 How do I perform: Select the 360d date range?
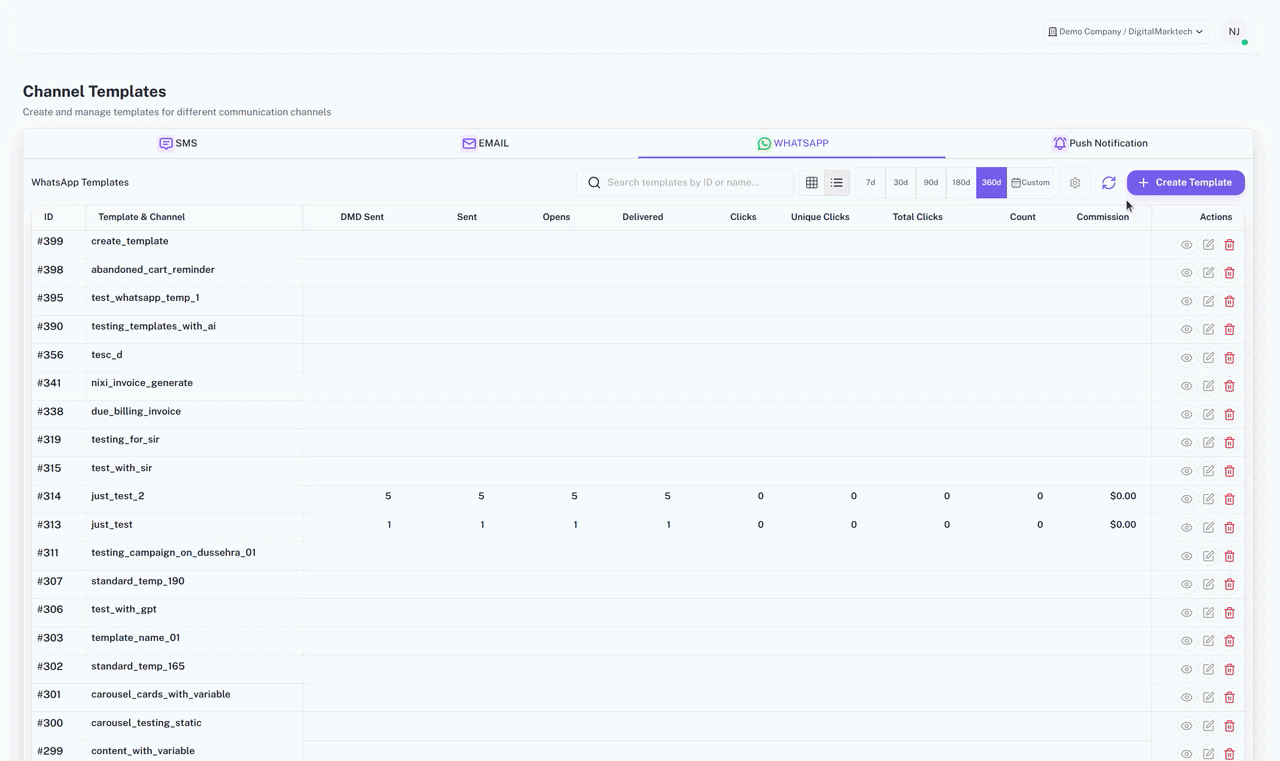pyautogui.click(x=991, y=183)
